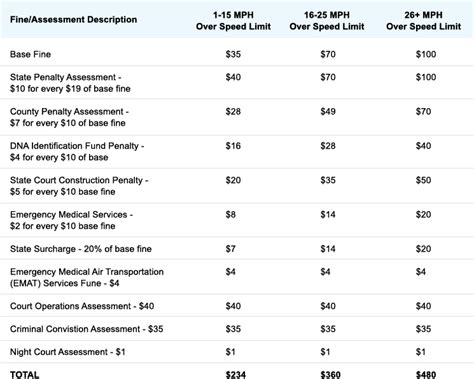Select the Court Operations Assessment label
This screenshot has width=474, height=379.
click(82, 306)
